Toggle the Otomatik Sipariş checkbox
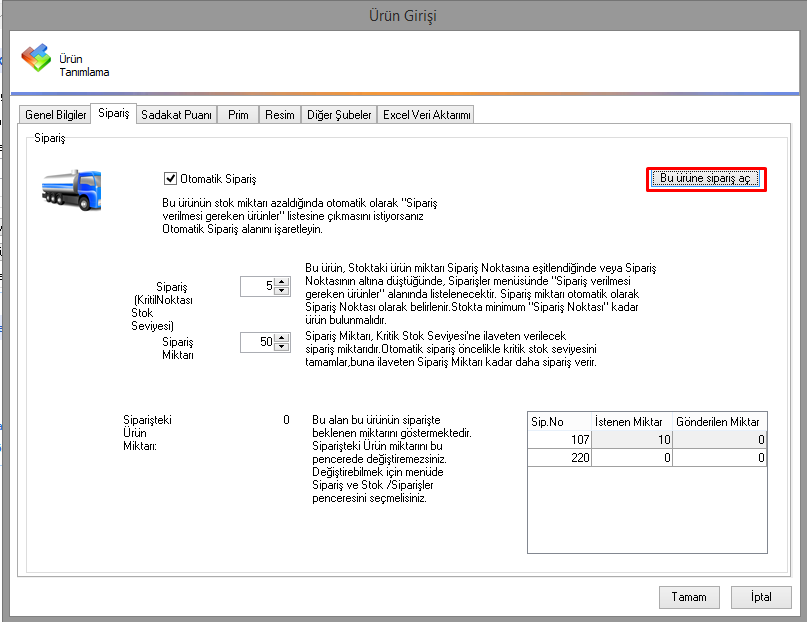Screen dimensions: 807x622 click(171, 179)
